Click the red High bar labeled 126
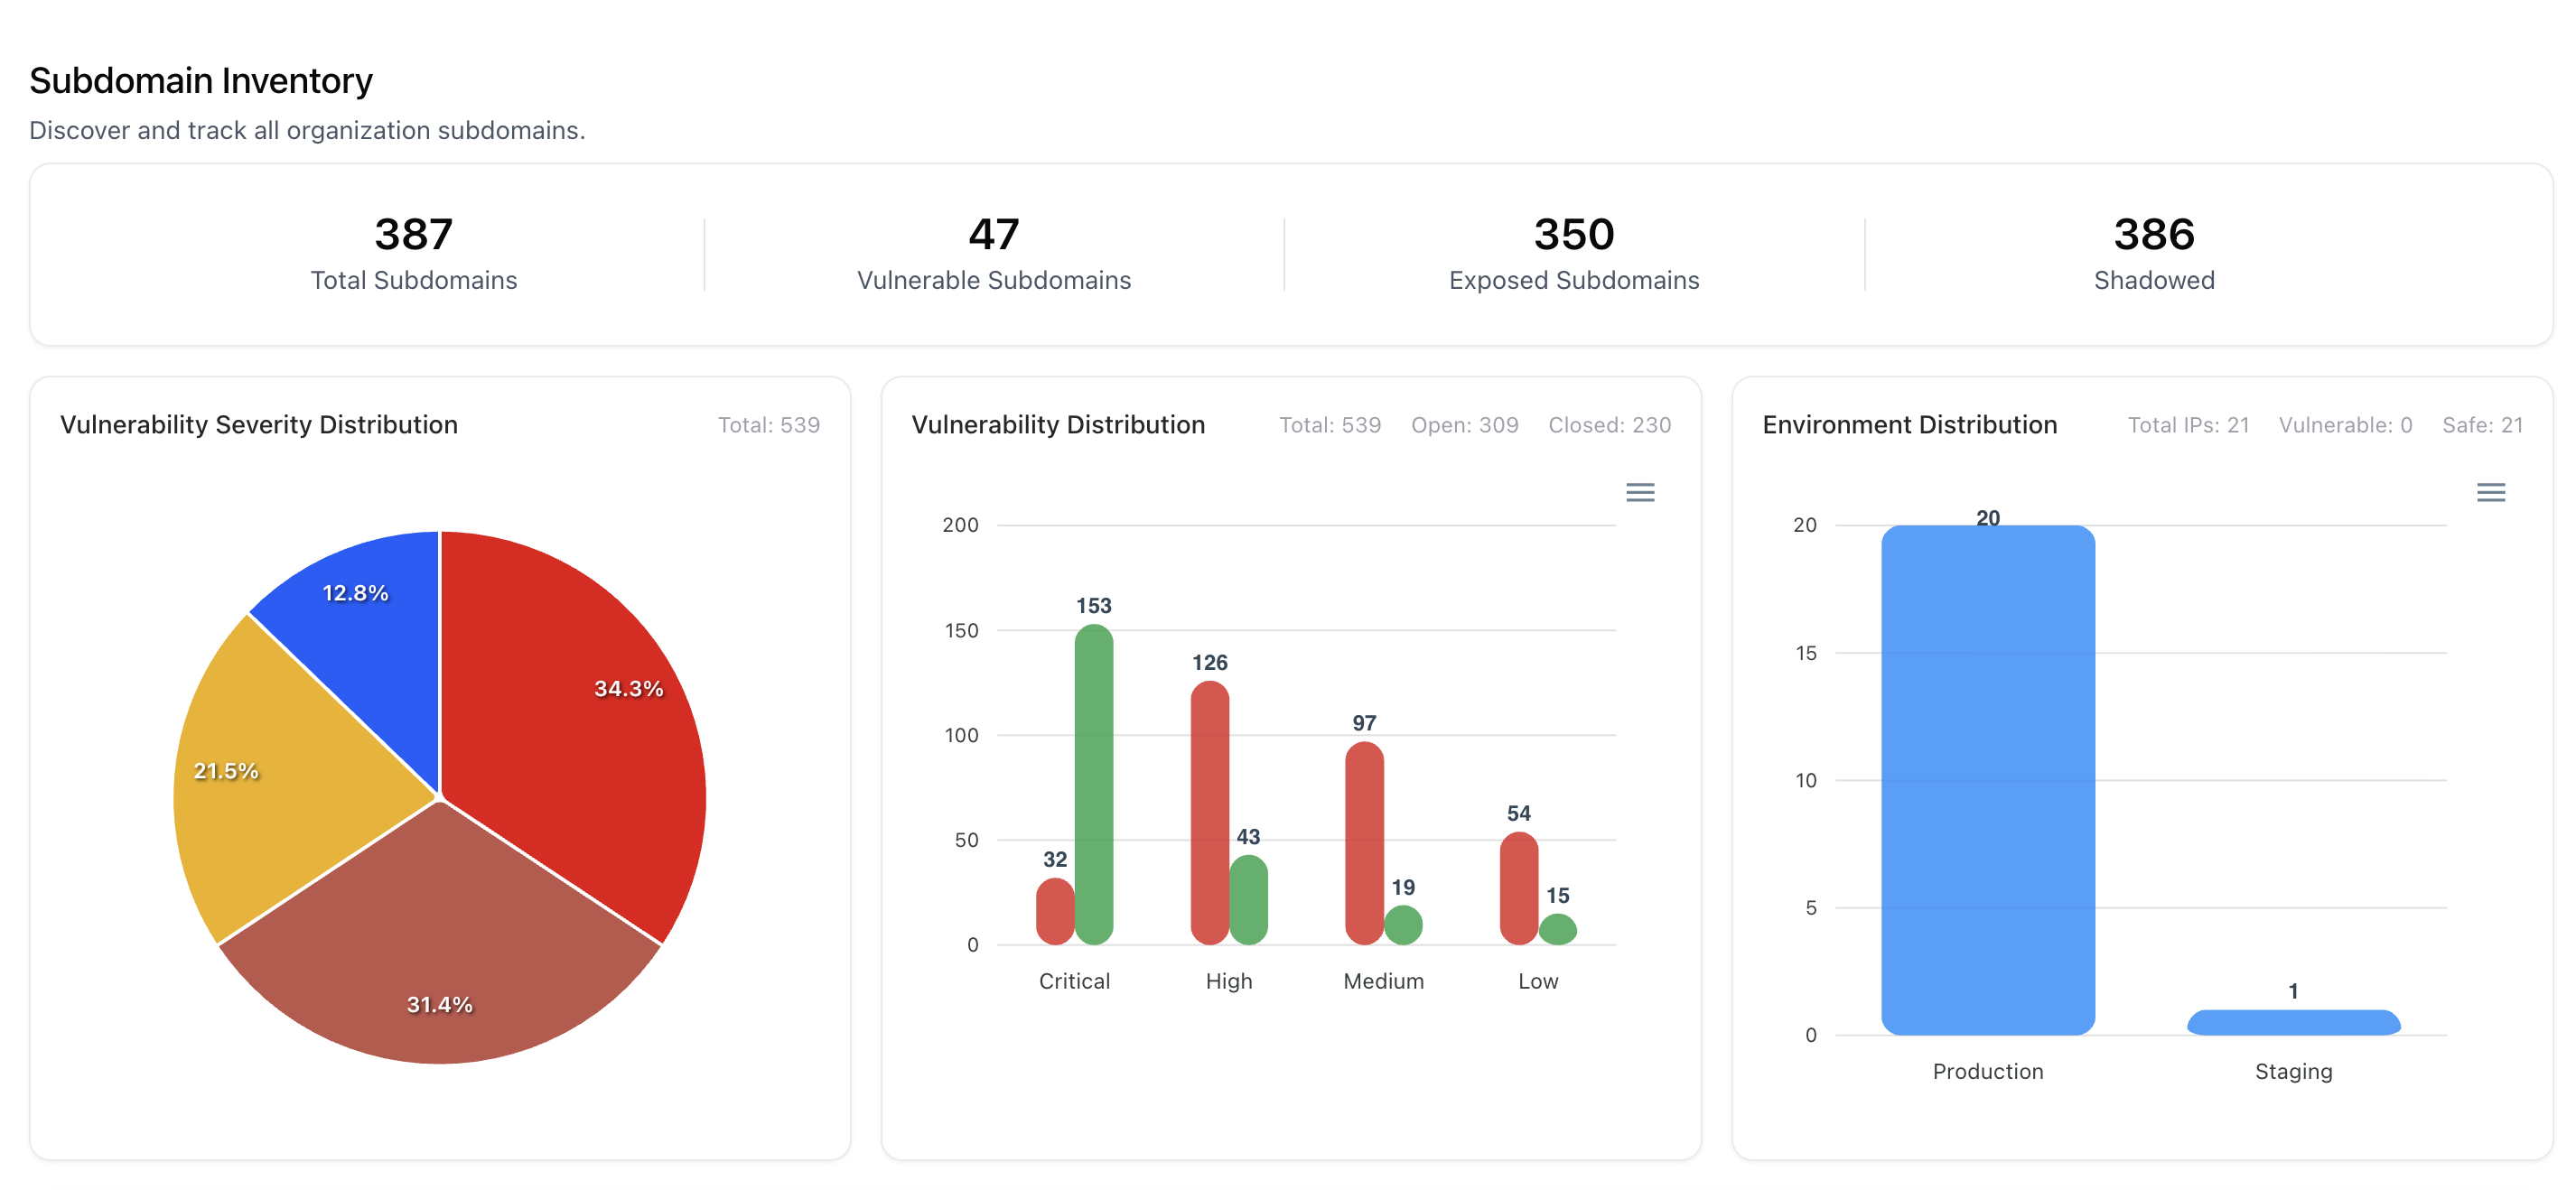Screen dimensions: 2576x1190 (1209, 812)
